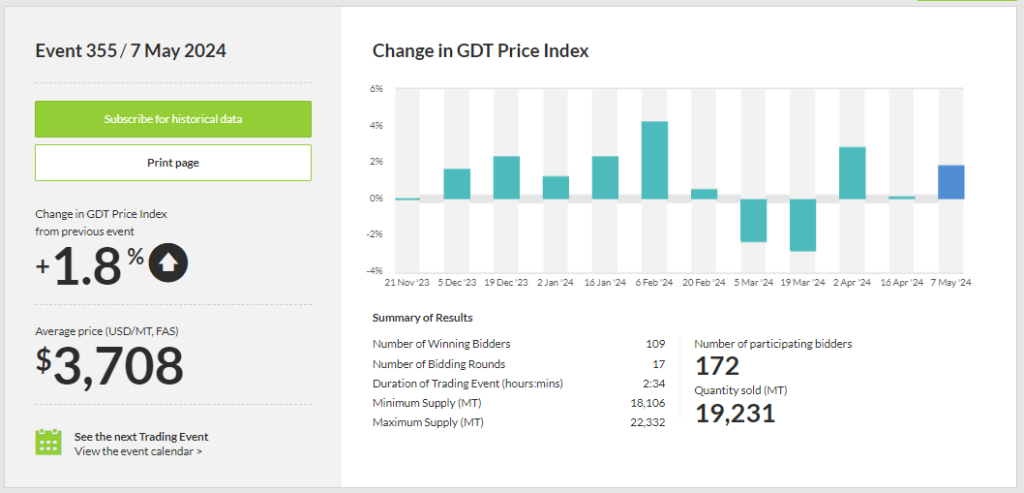Click the green calendar icon
Image resolution: width=1024 pixels, height=493 pixels.
click(x=48, y=442)
